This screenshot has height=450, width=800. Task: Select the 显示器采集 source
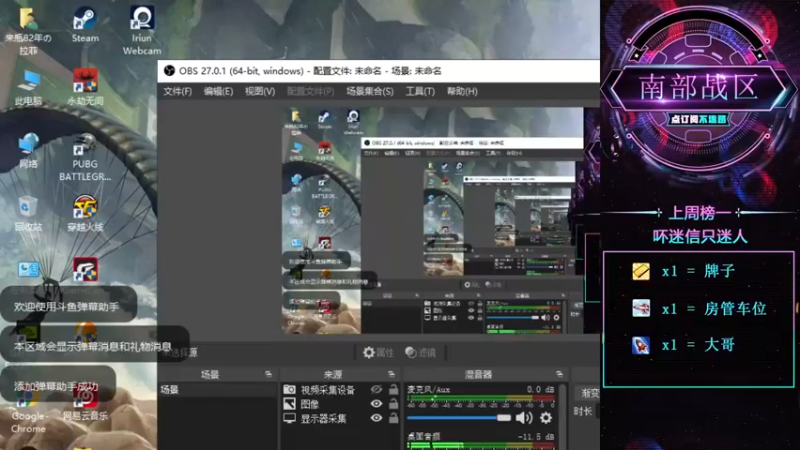tap(323, 418)
